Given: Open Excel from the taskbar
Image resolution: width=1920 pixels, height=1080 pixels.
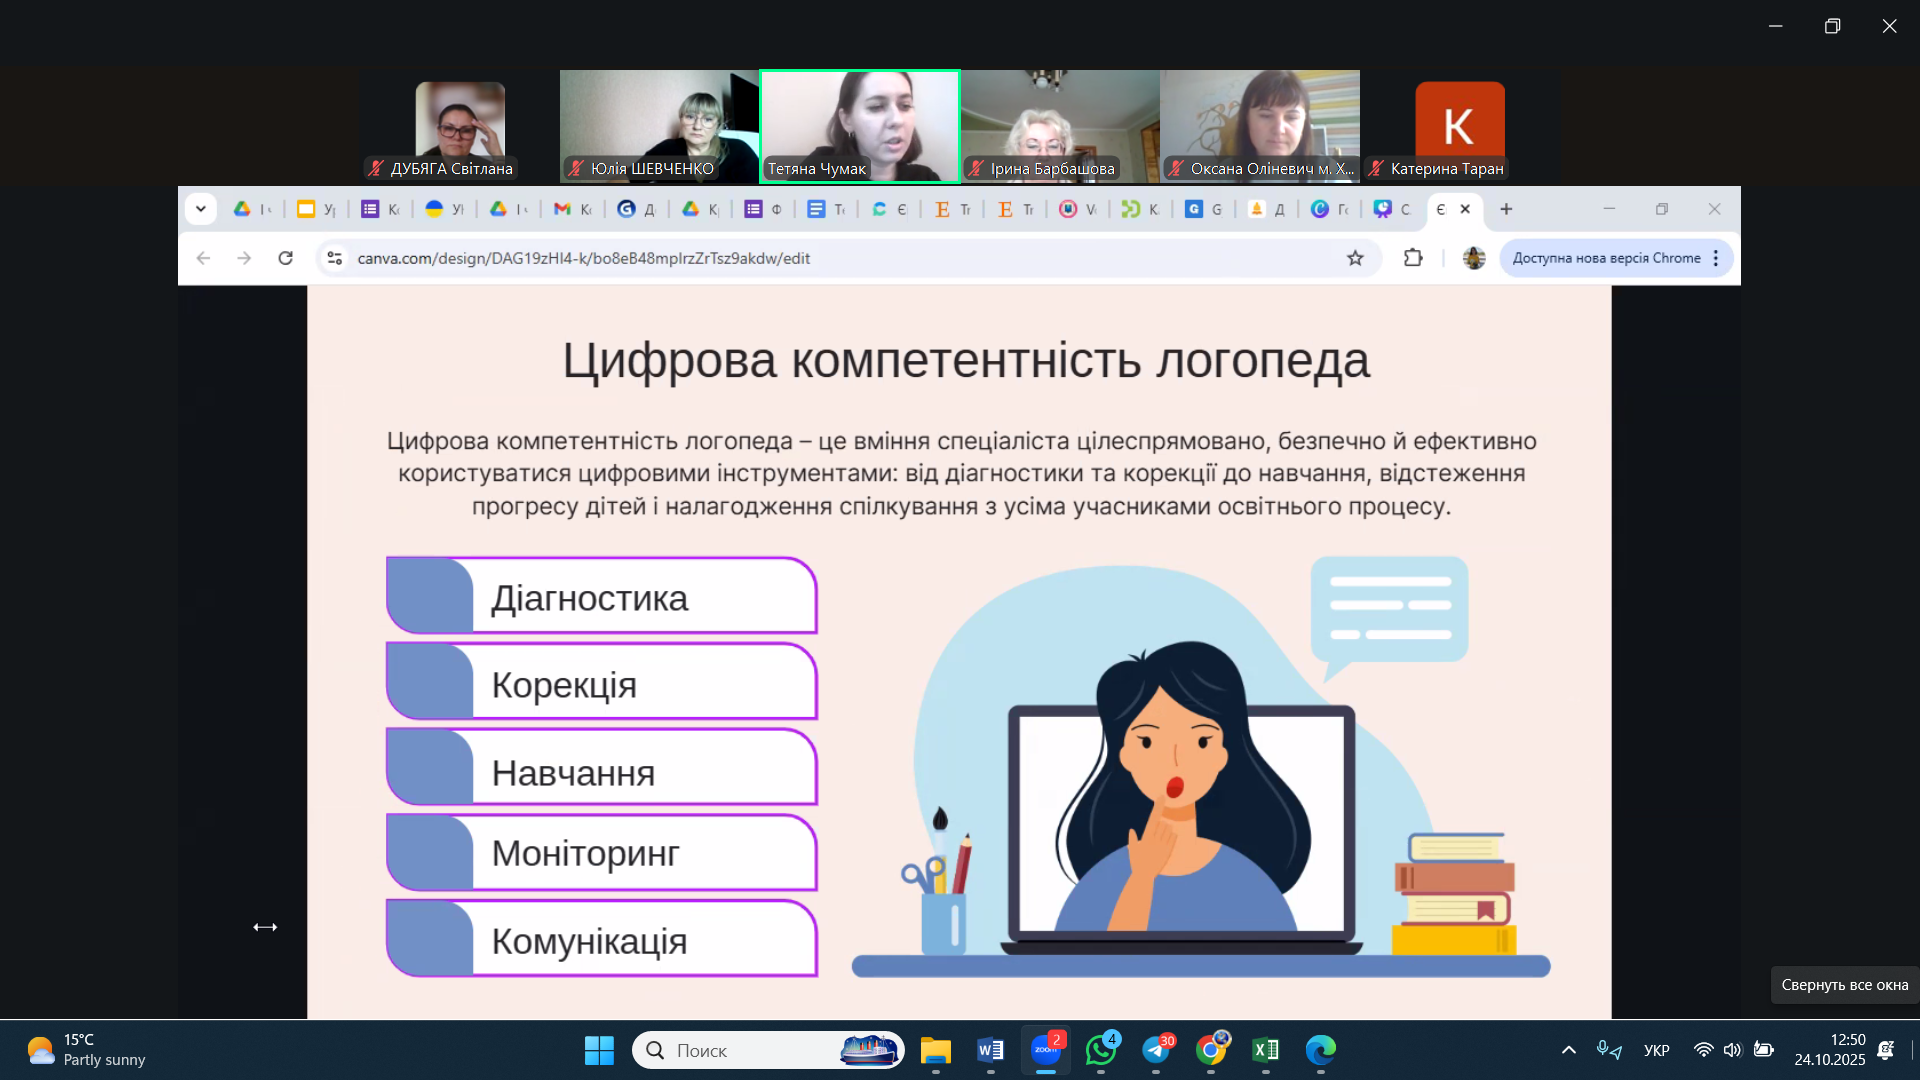Looking at the screenshot, I should point(1266,1050).
